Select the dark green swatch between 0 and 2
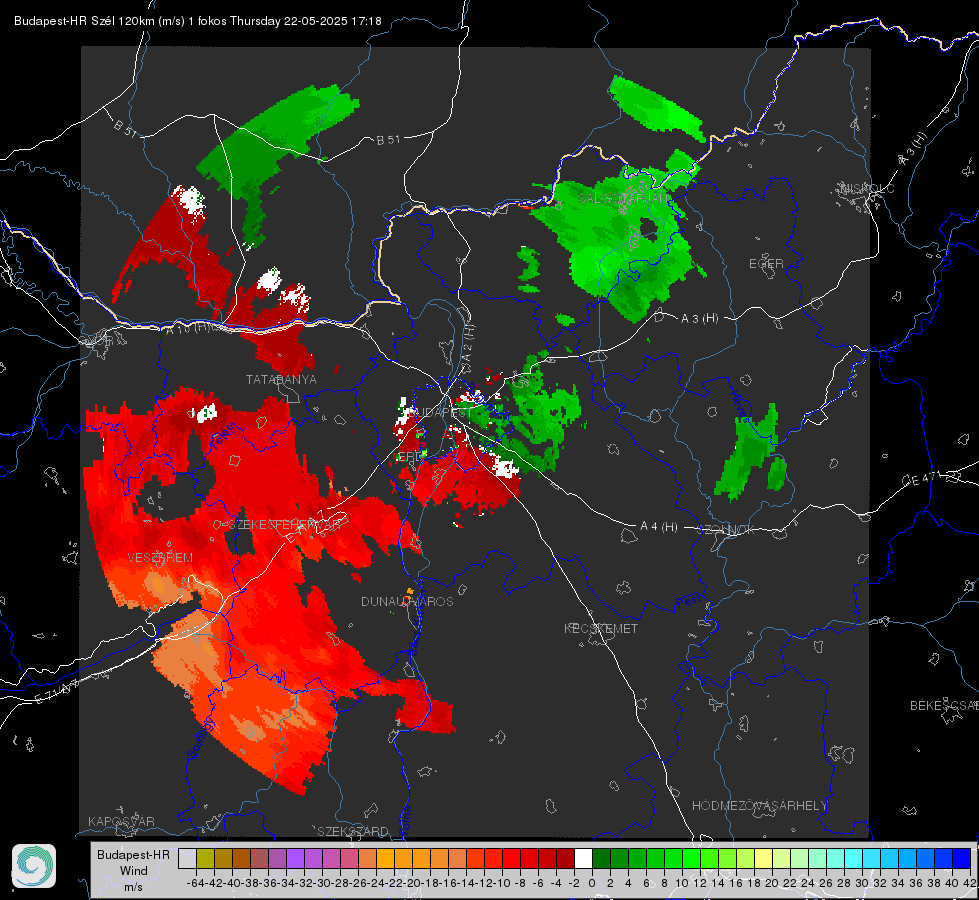 (x=601, y=858)
